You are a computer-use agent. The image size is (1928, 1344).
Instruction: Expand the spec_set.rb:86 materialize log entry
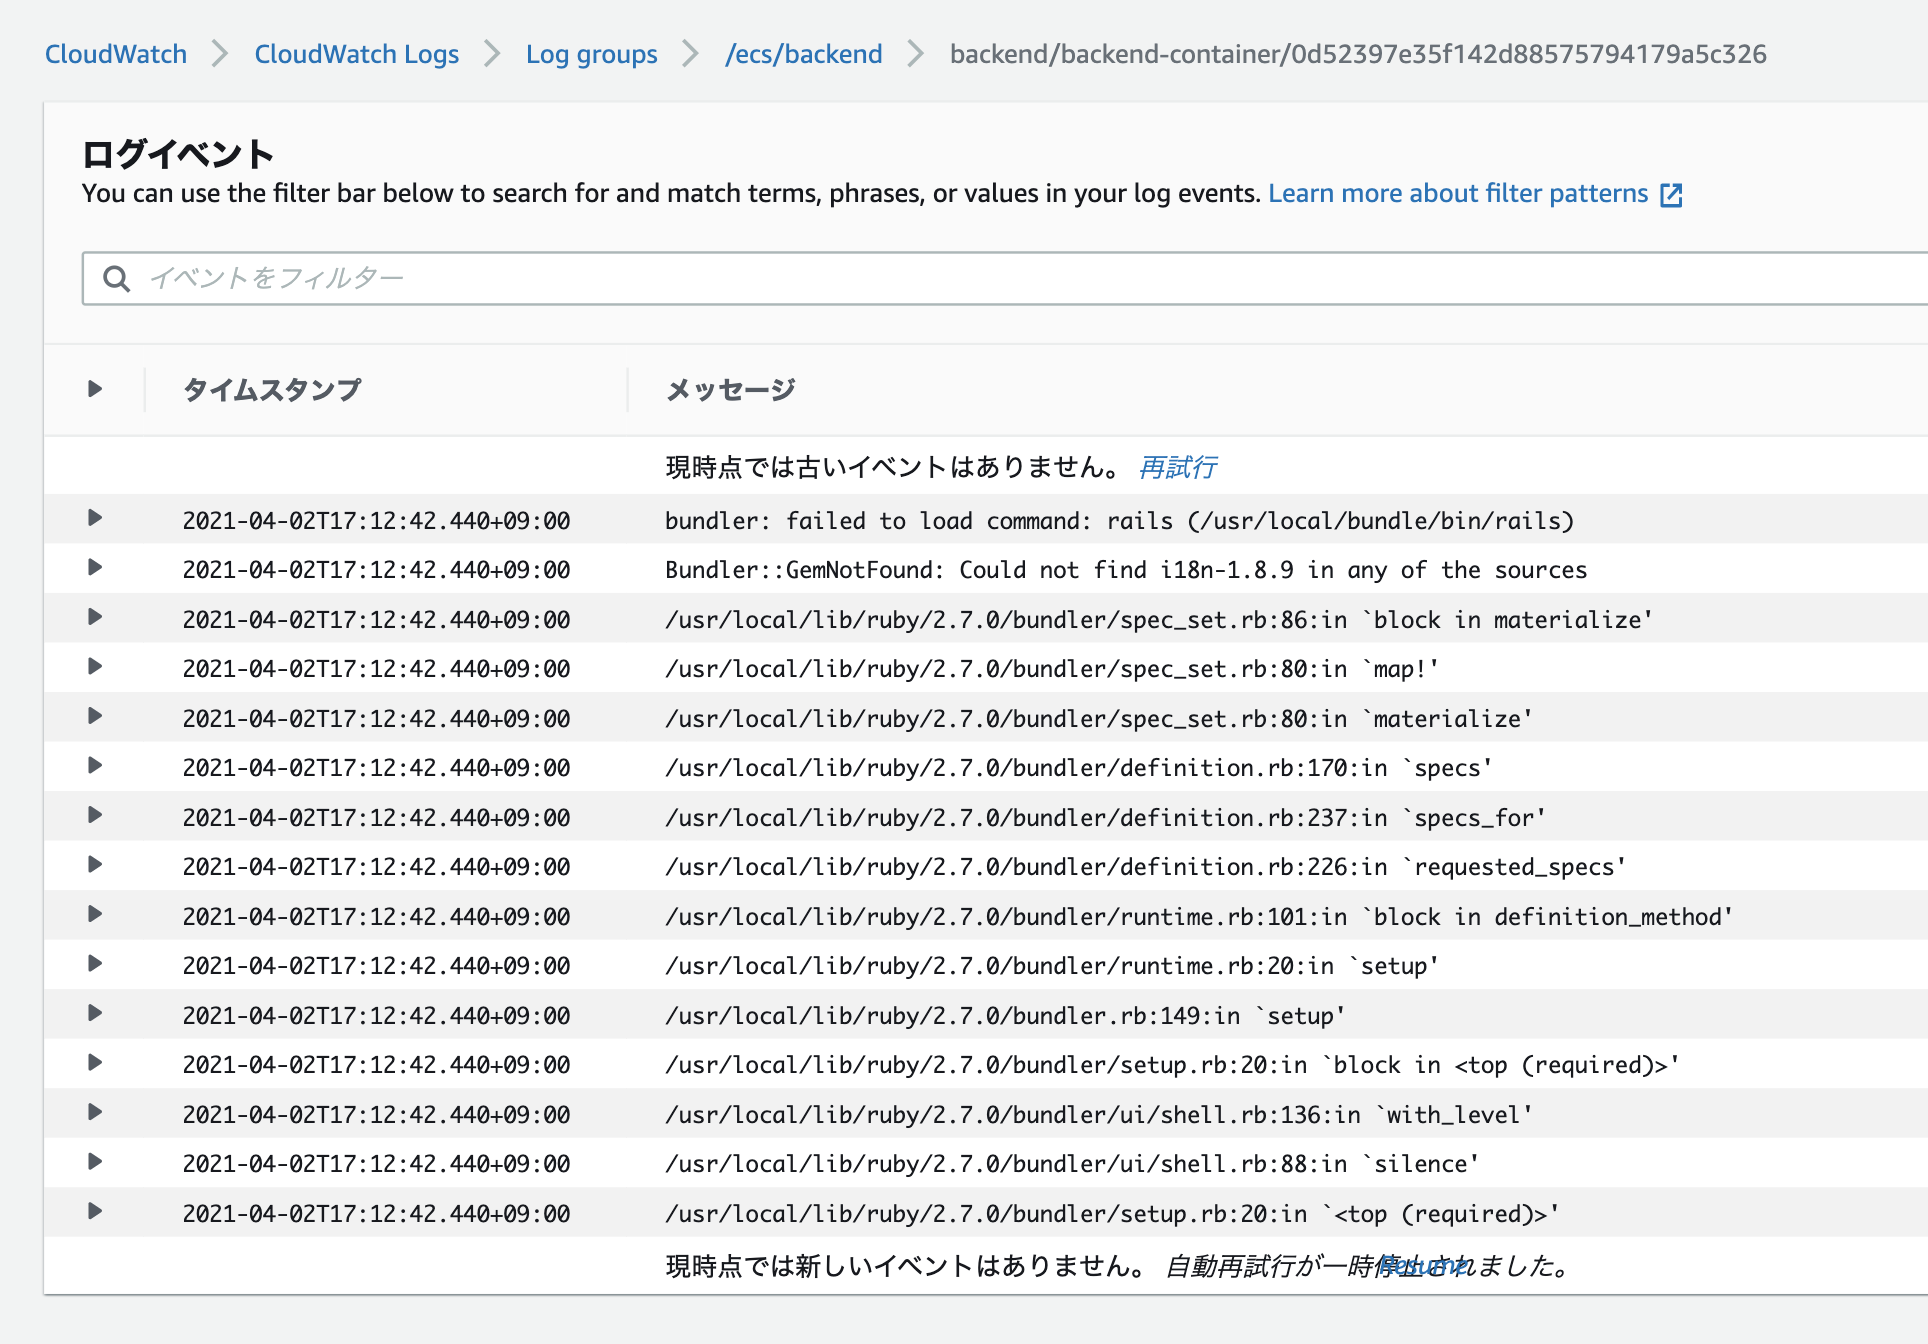95,618
